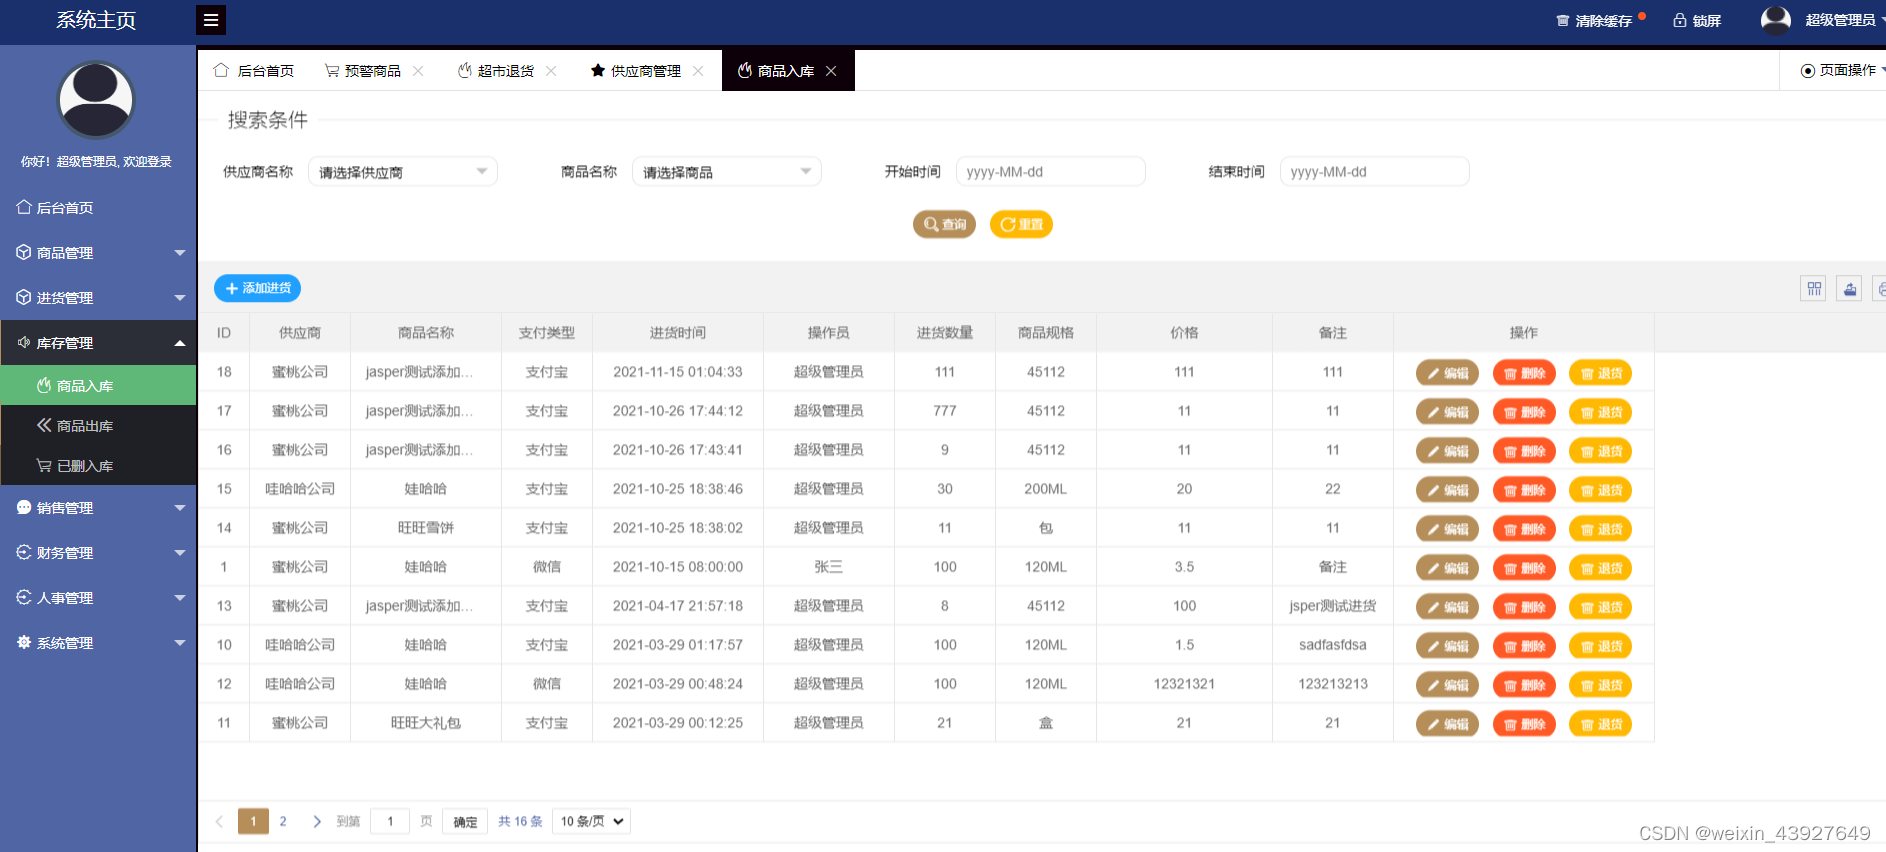The height and width of the screenshot is (852, 1886).
Task: Edit row ID 10 with 编辑
Action: [x=1447, y=646]
